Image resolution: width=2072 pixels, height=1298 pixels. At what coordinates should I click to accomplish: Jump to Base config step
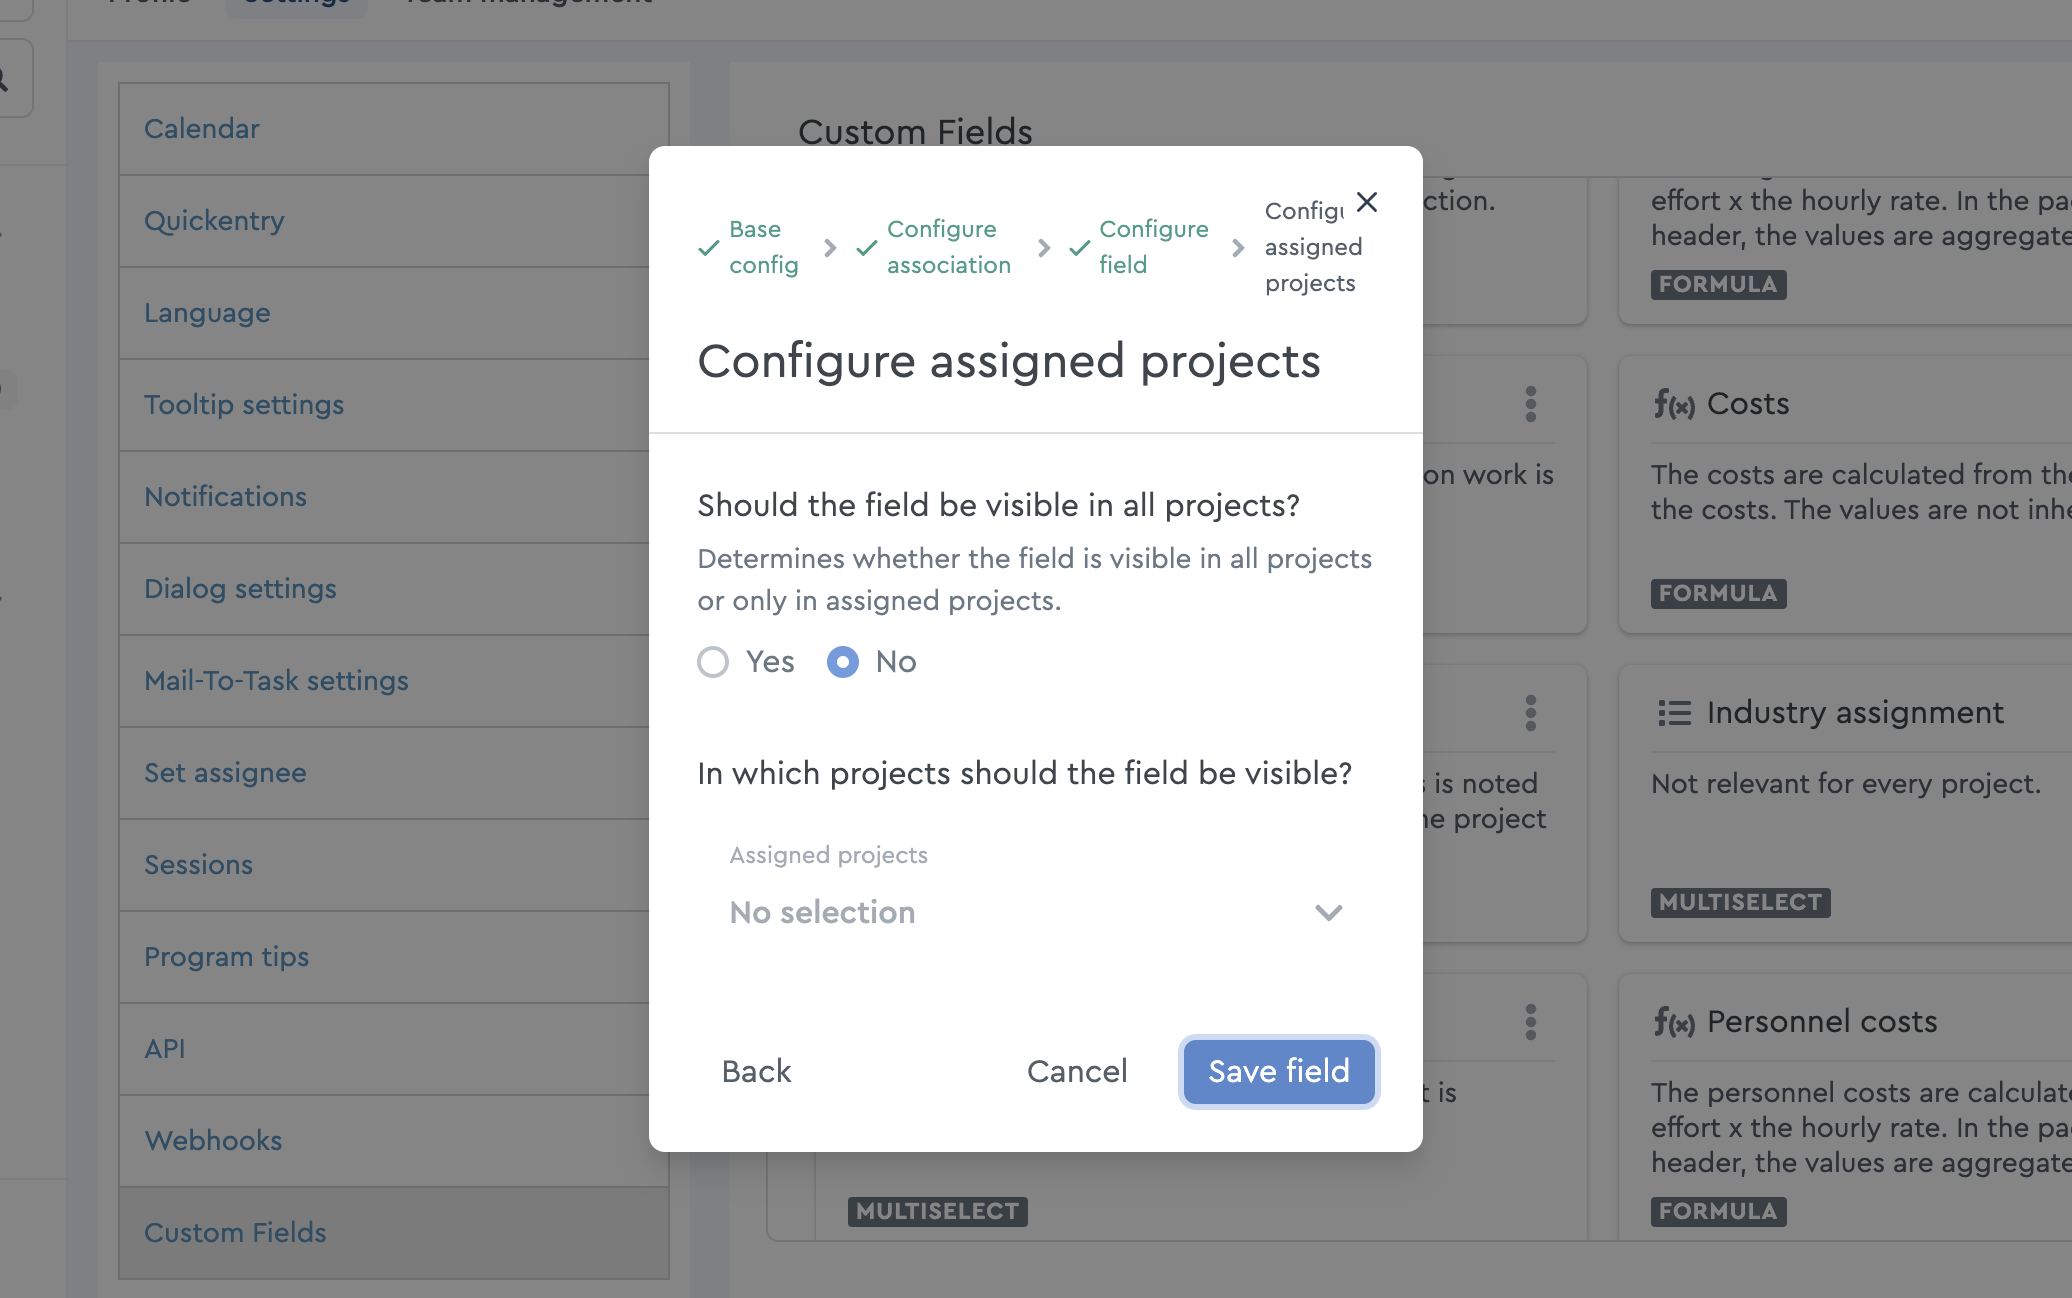764,247
